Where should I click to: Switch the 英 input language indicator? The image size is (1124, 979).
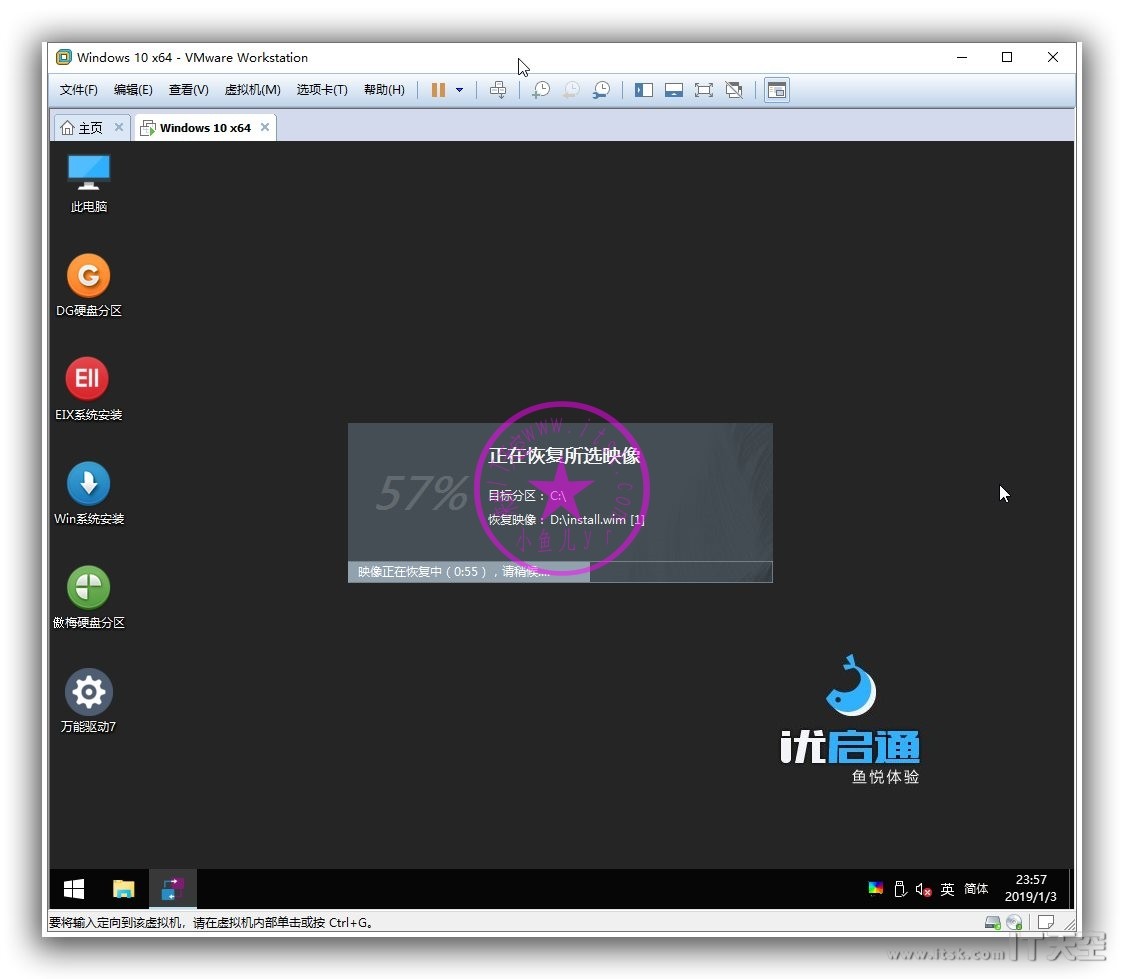pos(947,889)
